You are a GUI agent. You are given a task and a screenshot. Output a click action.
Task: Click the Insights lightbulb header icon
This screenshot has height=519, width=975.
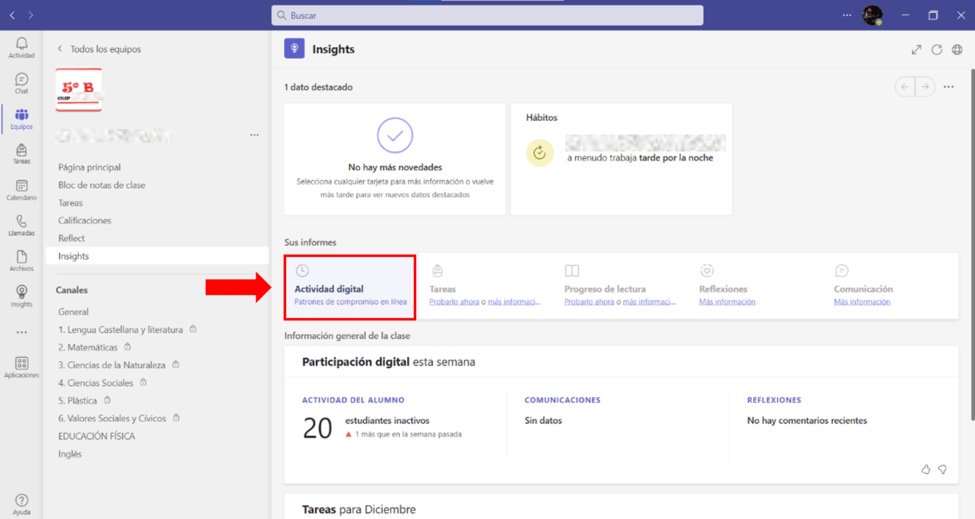(x=294, y=48)
